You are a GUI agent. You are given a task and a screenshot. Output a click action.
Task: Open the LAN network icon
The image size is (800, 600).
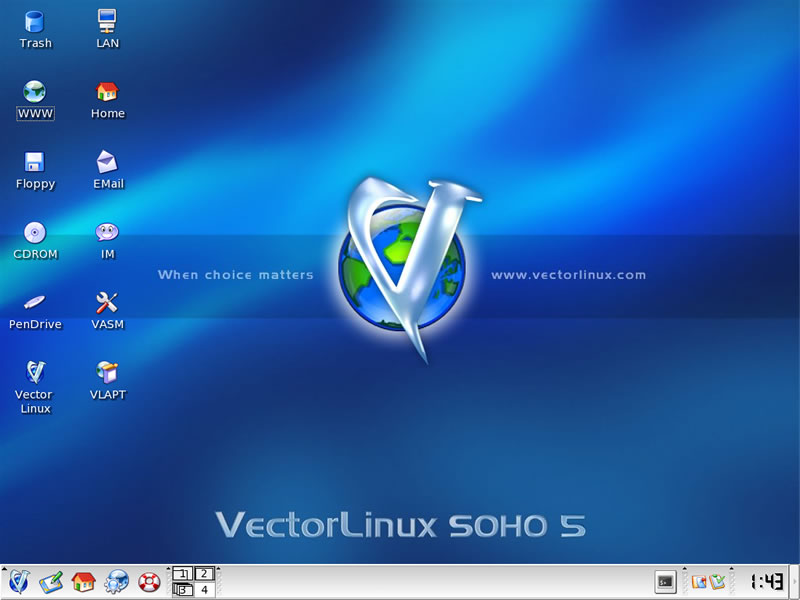[106, 20]
